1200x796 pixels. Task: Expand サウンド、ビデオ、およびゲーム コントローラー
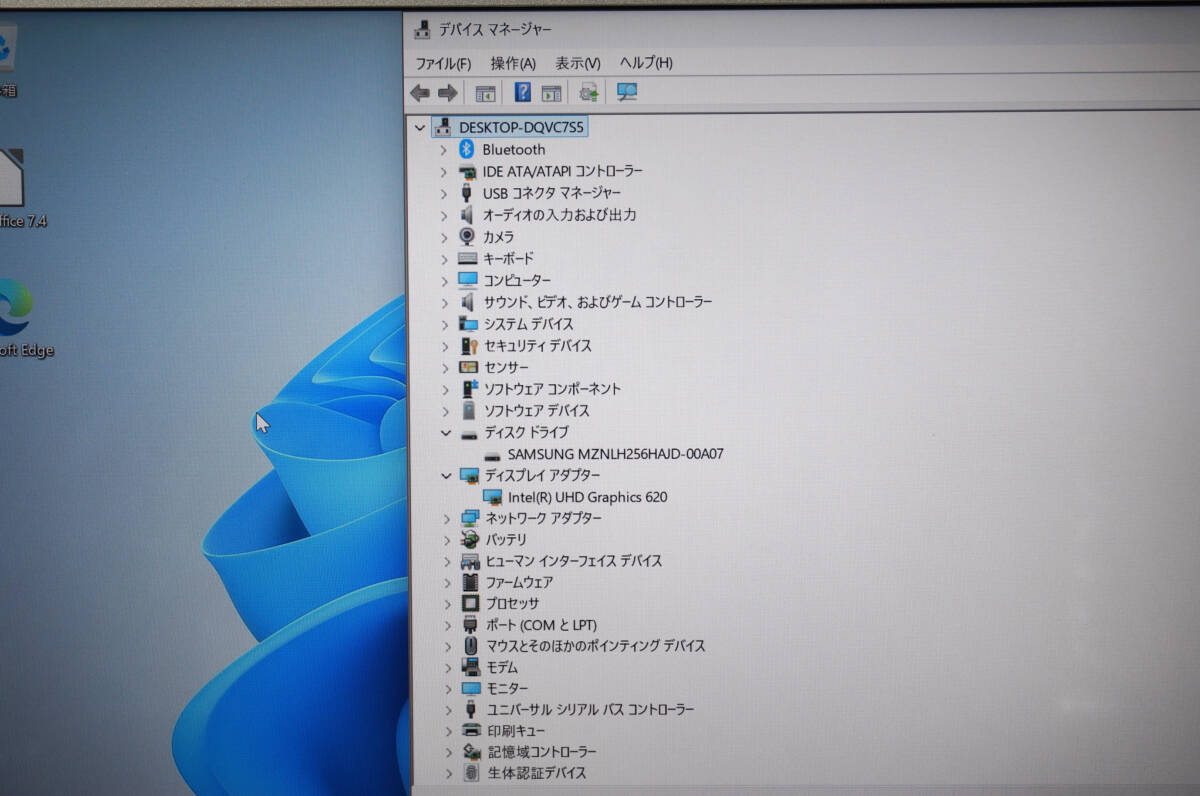point(445,302)
